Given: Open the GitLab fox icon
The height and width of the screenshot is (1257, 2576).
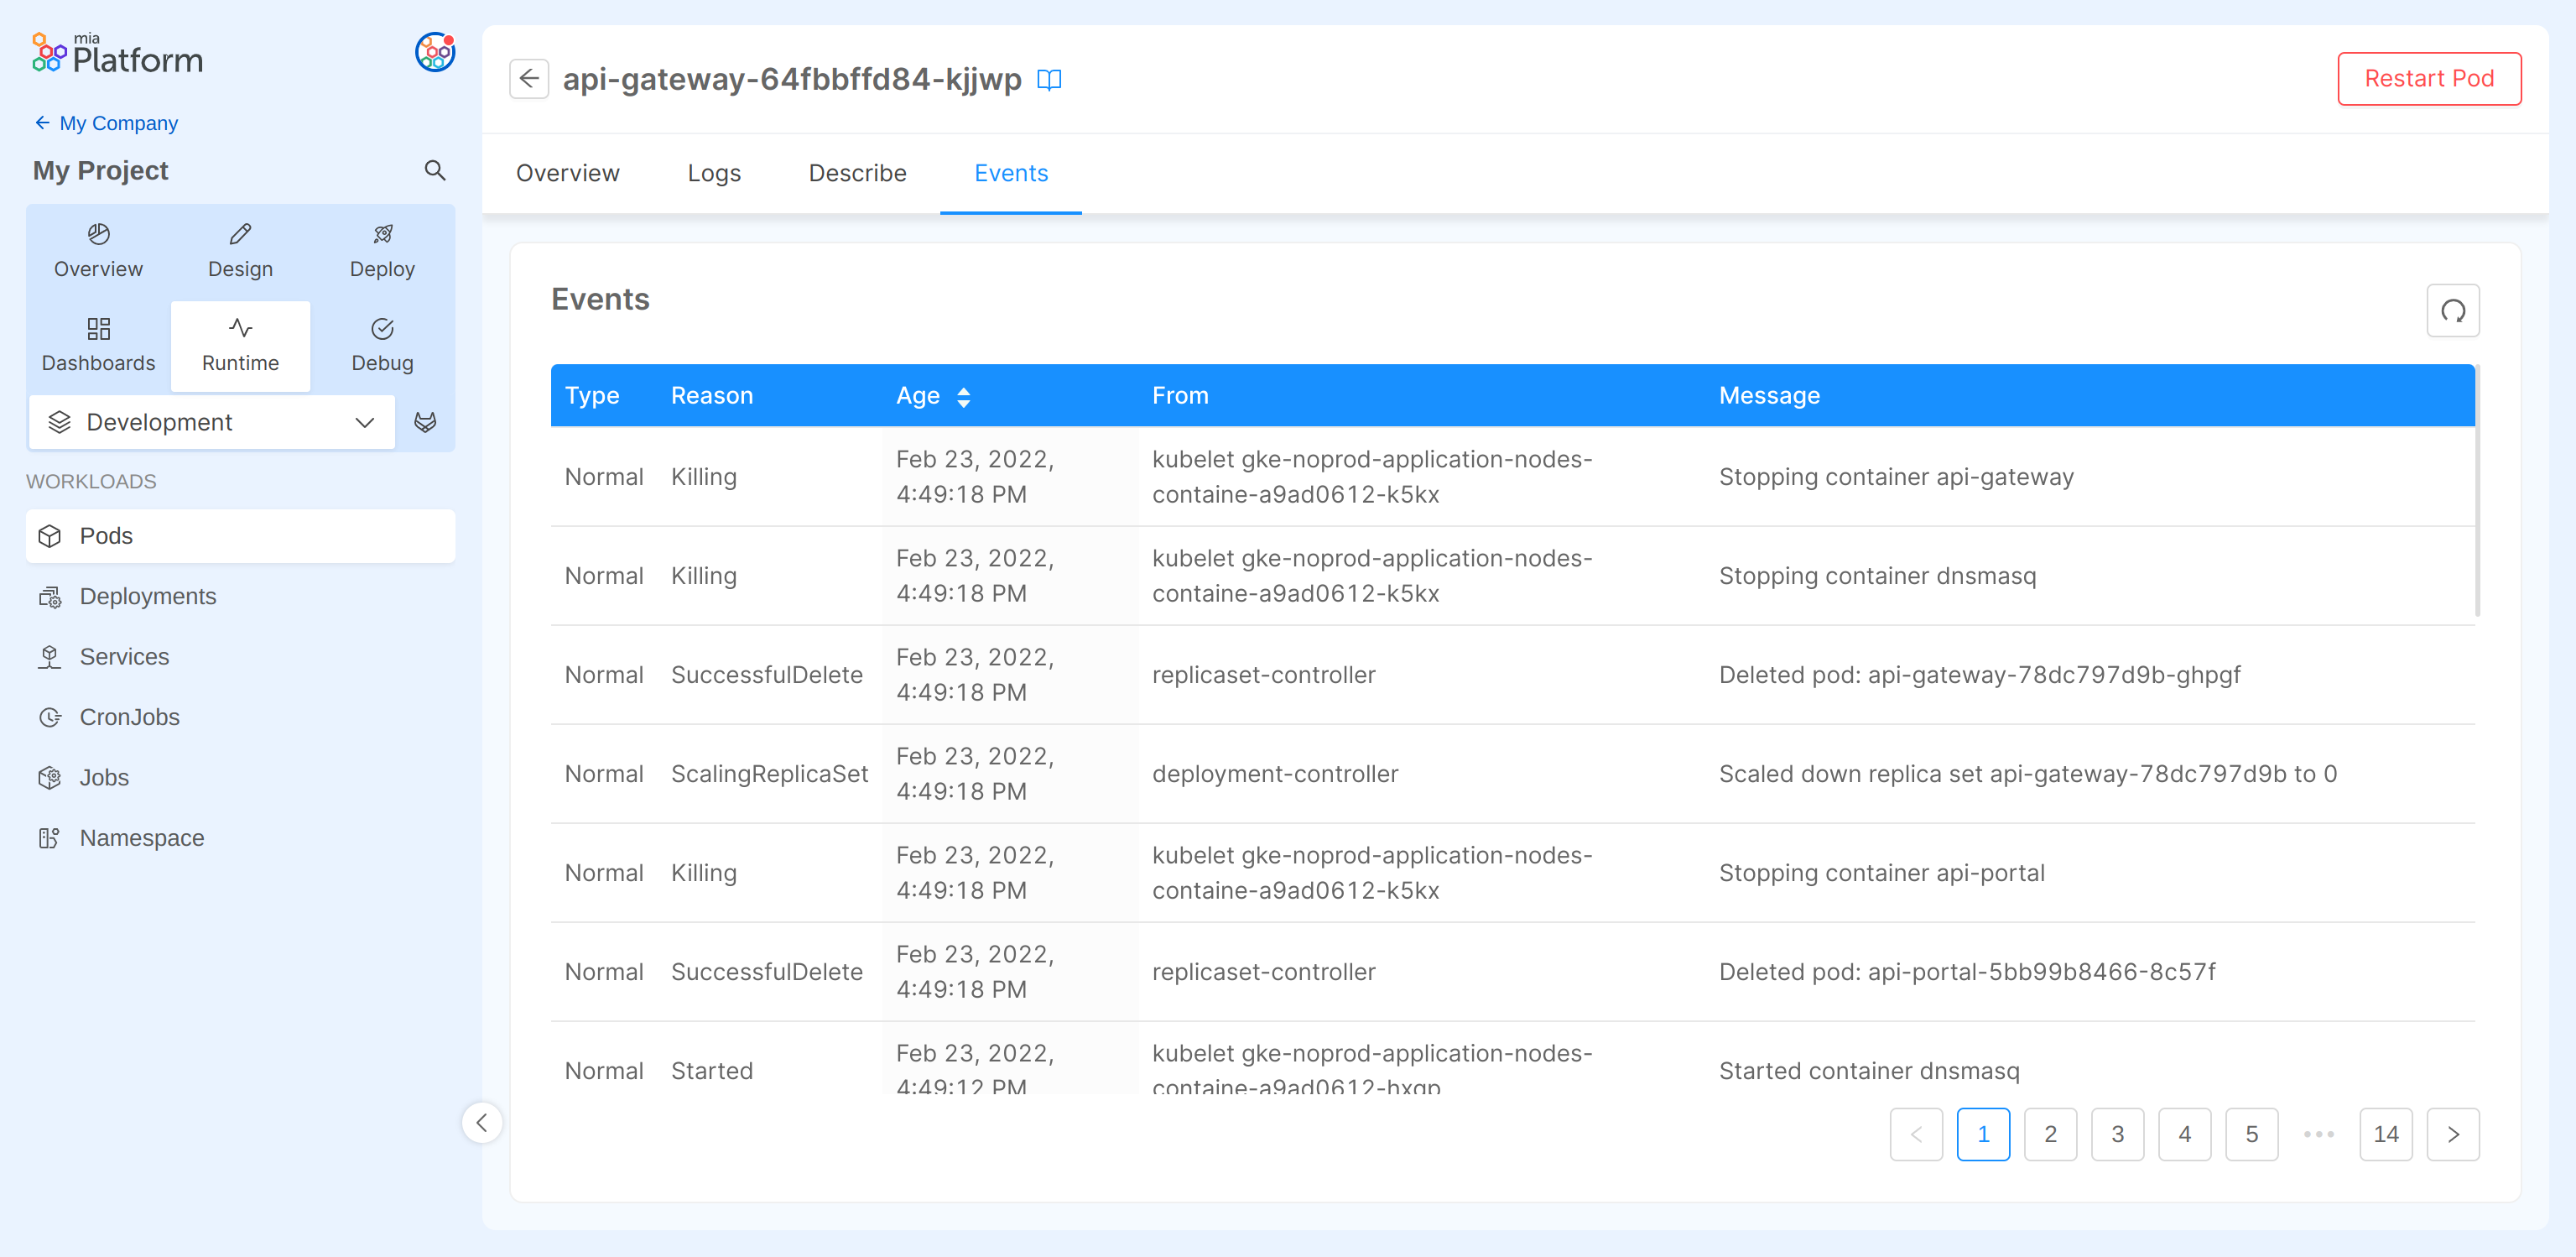Looking at the screenshot, I should pyautogui.click(x=425, y=422).
